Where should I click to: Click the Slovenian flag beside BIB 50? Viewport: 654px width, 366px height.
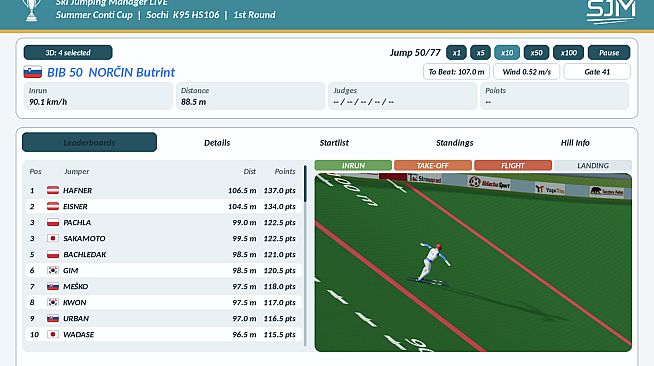click(33, 72)
